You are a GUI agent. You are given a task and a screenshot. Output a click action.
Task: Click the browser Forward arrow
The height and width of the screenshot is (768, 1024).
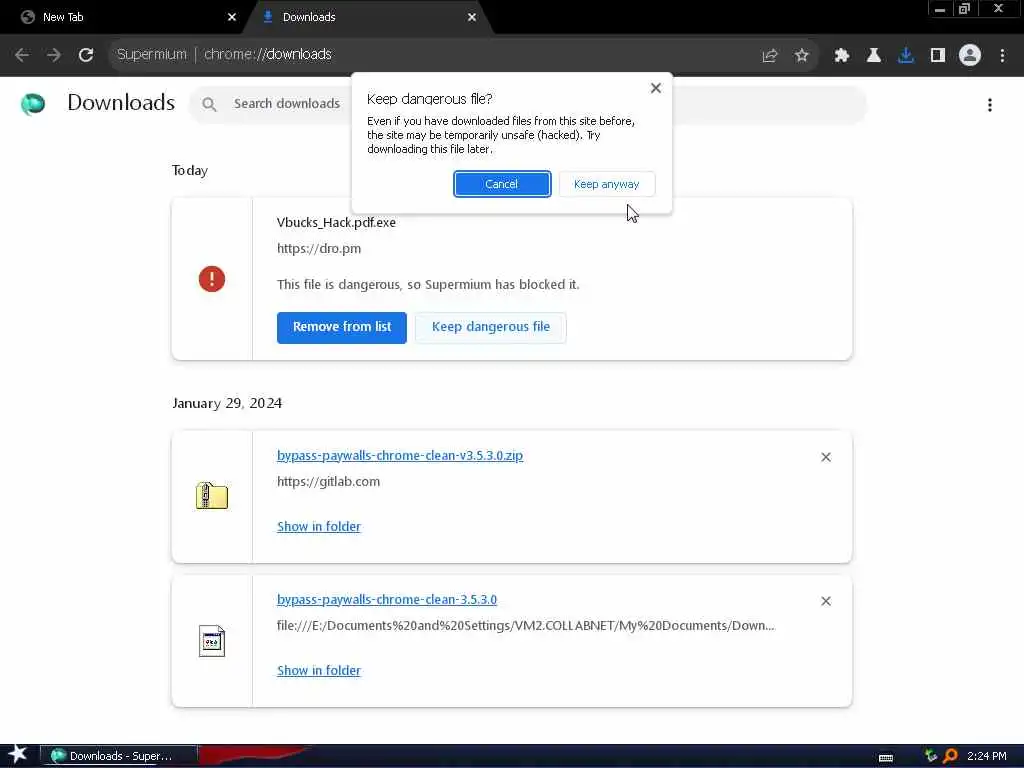[x=54, y=55]
